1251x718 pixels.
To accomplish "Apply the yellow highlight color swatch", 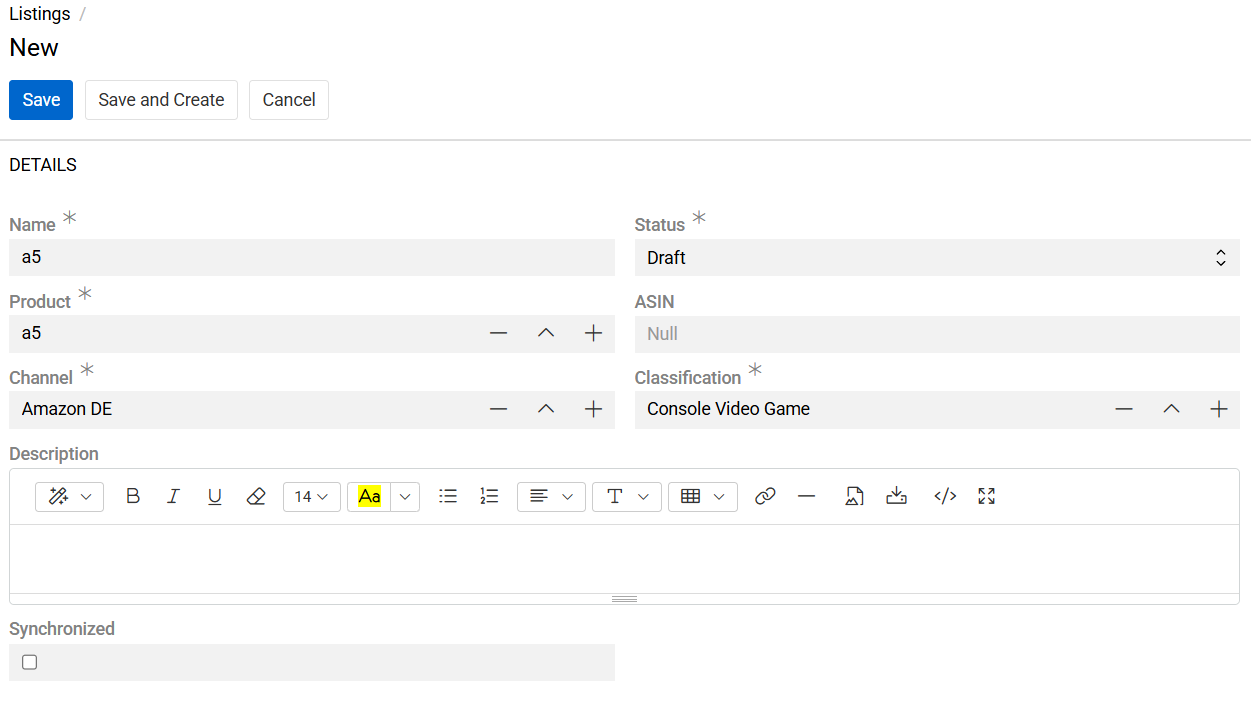I will click(x=369, y=497).
